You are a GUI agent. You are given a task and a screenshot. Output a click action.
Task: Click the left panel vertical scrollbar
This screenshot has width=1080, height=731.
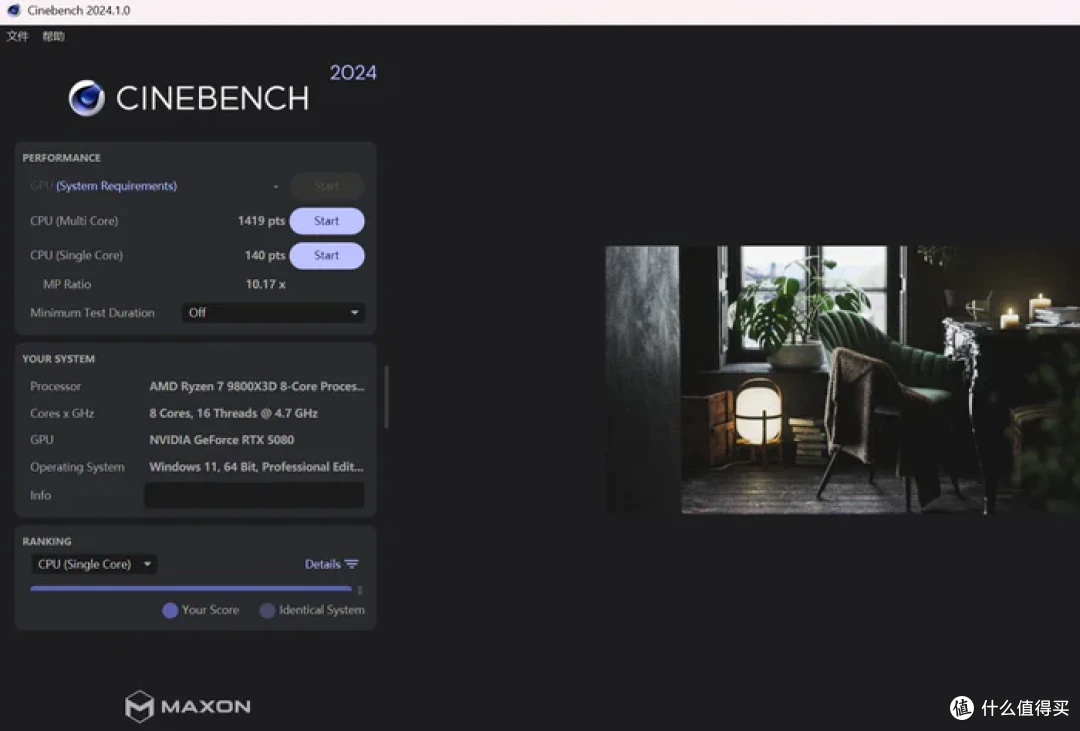point(386,397)
